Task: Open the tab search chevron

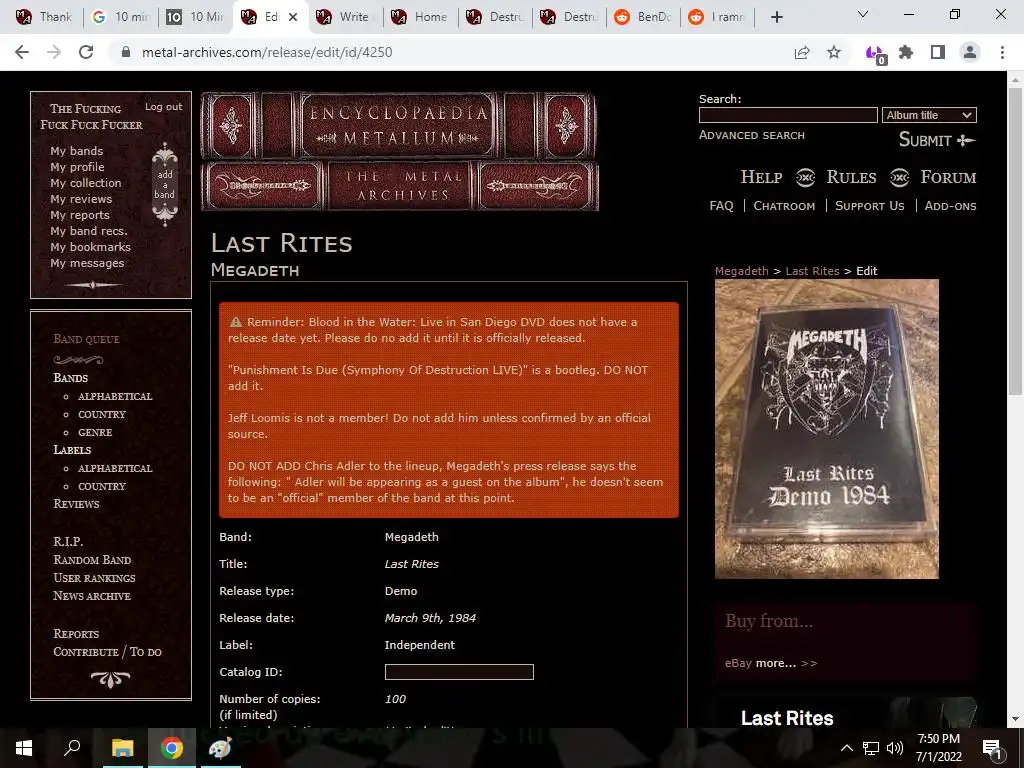Action: pos(863,14)
